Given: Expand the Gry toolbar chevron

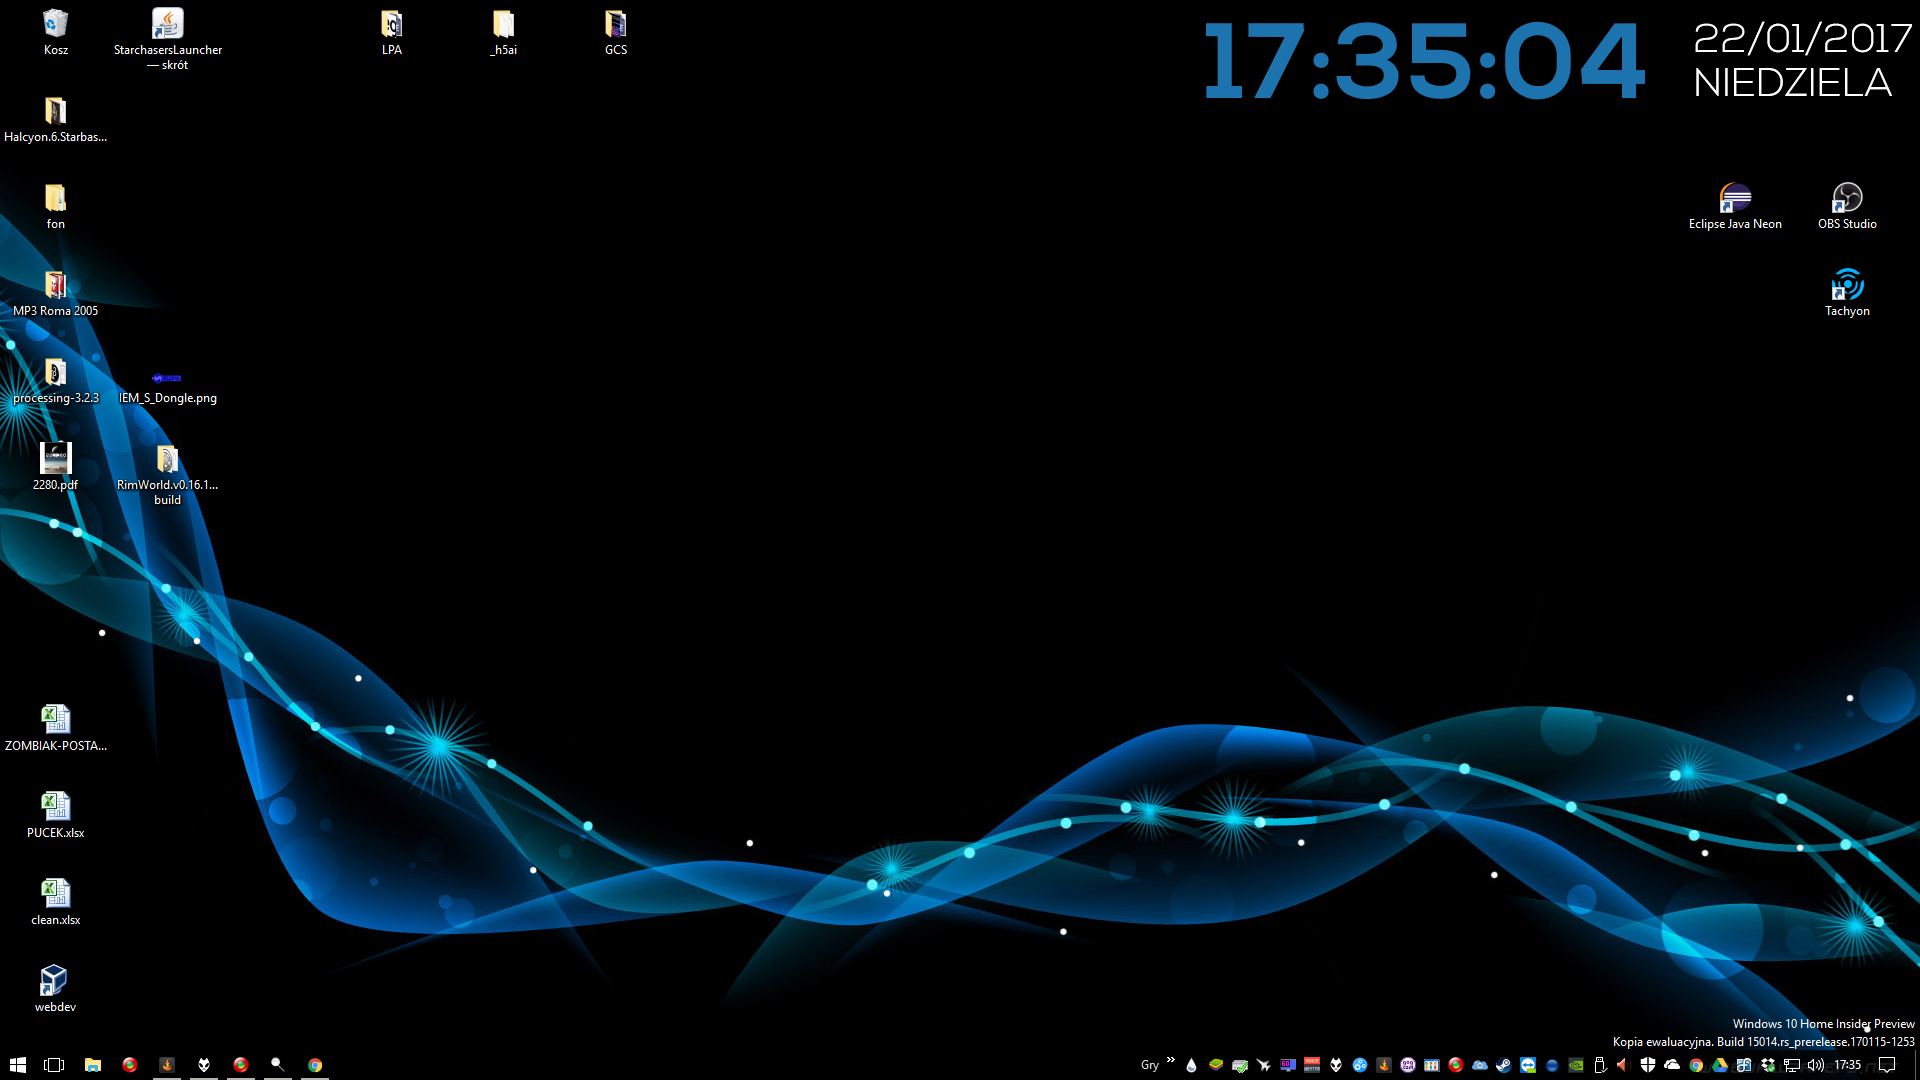Looking at the screenshot, I should [1170, 1060].
